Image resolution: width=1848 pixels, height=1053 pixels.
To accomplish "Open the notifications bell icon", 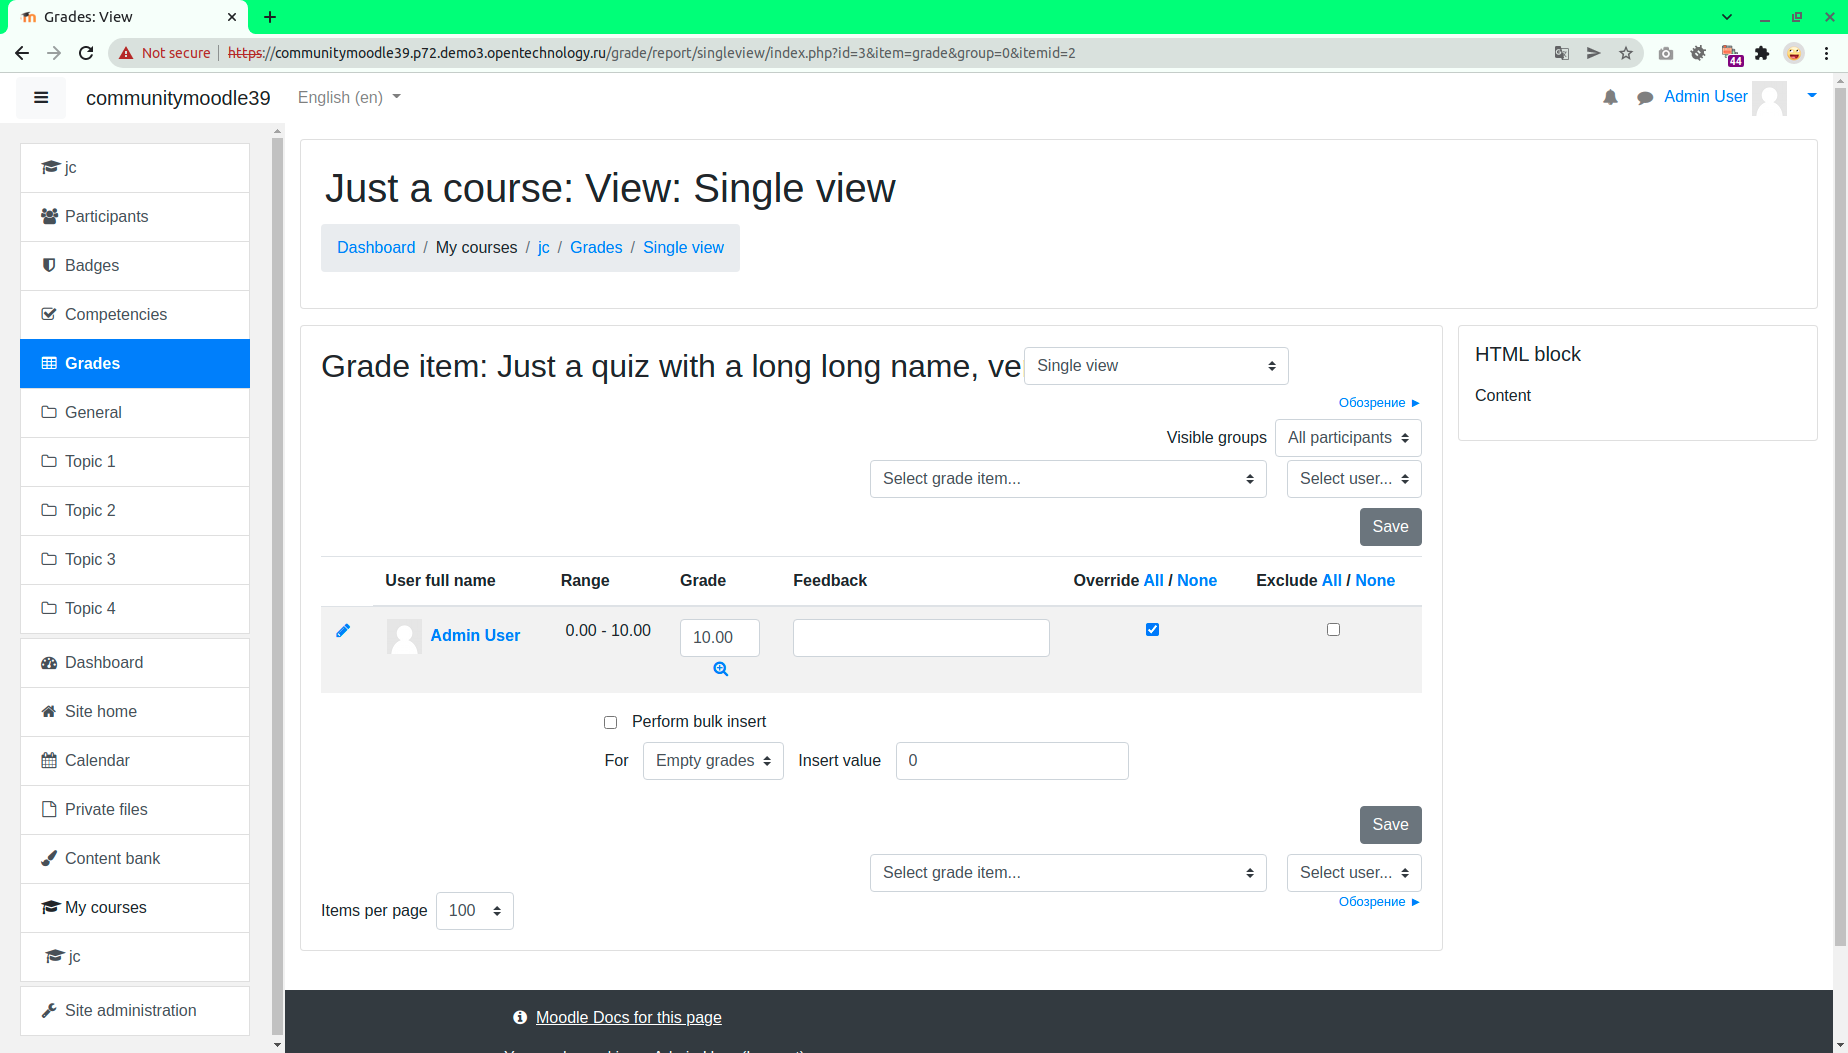I will pyautogui.click(x=1610, y=97).
